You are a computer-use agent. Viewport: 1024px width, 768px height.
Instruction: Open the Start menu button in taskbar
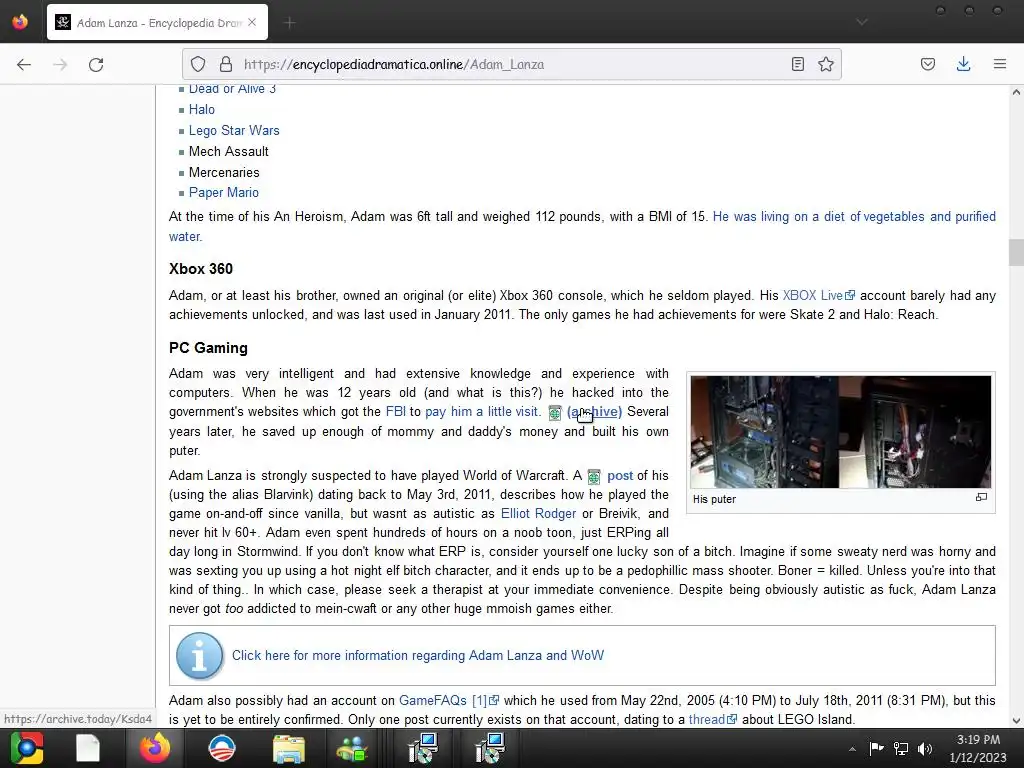pyautogui.click(x=26, y=748)
